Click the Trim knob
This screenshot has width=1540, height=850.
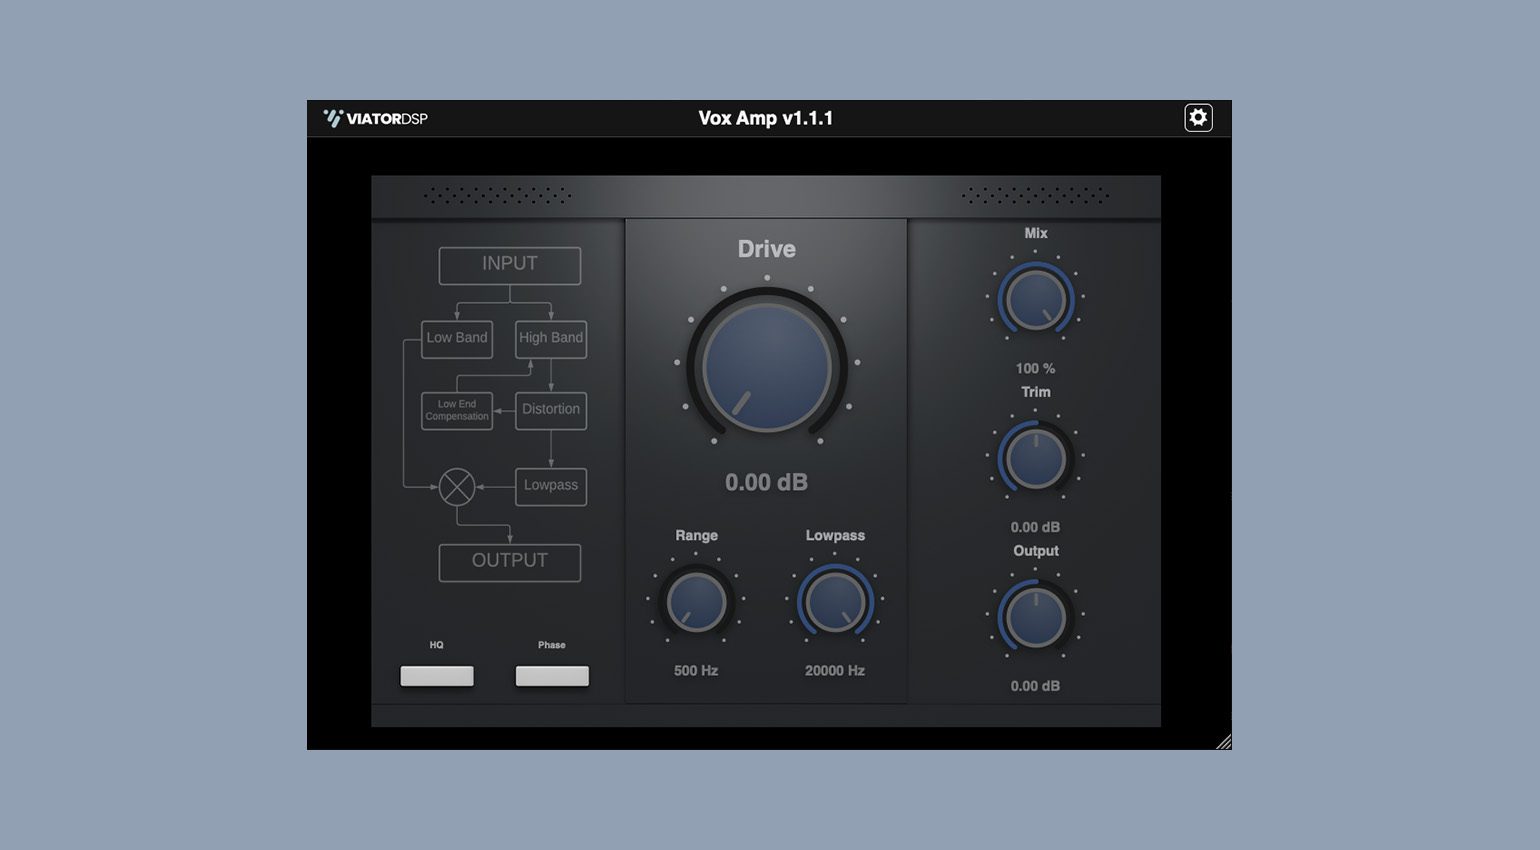(x=1036, y=459)
